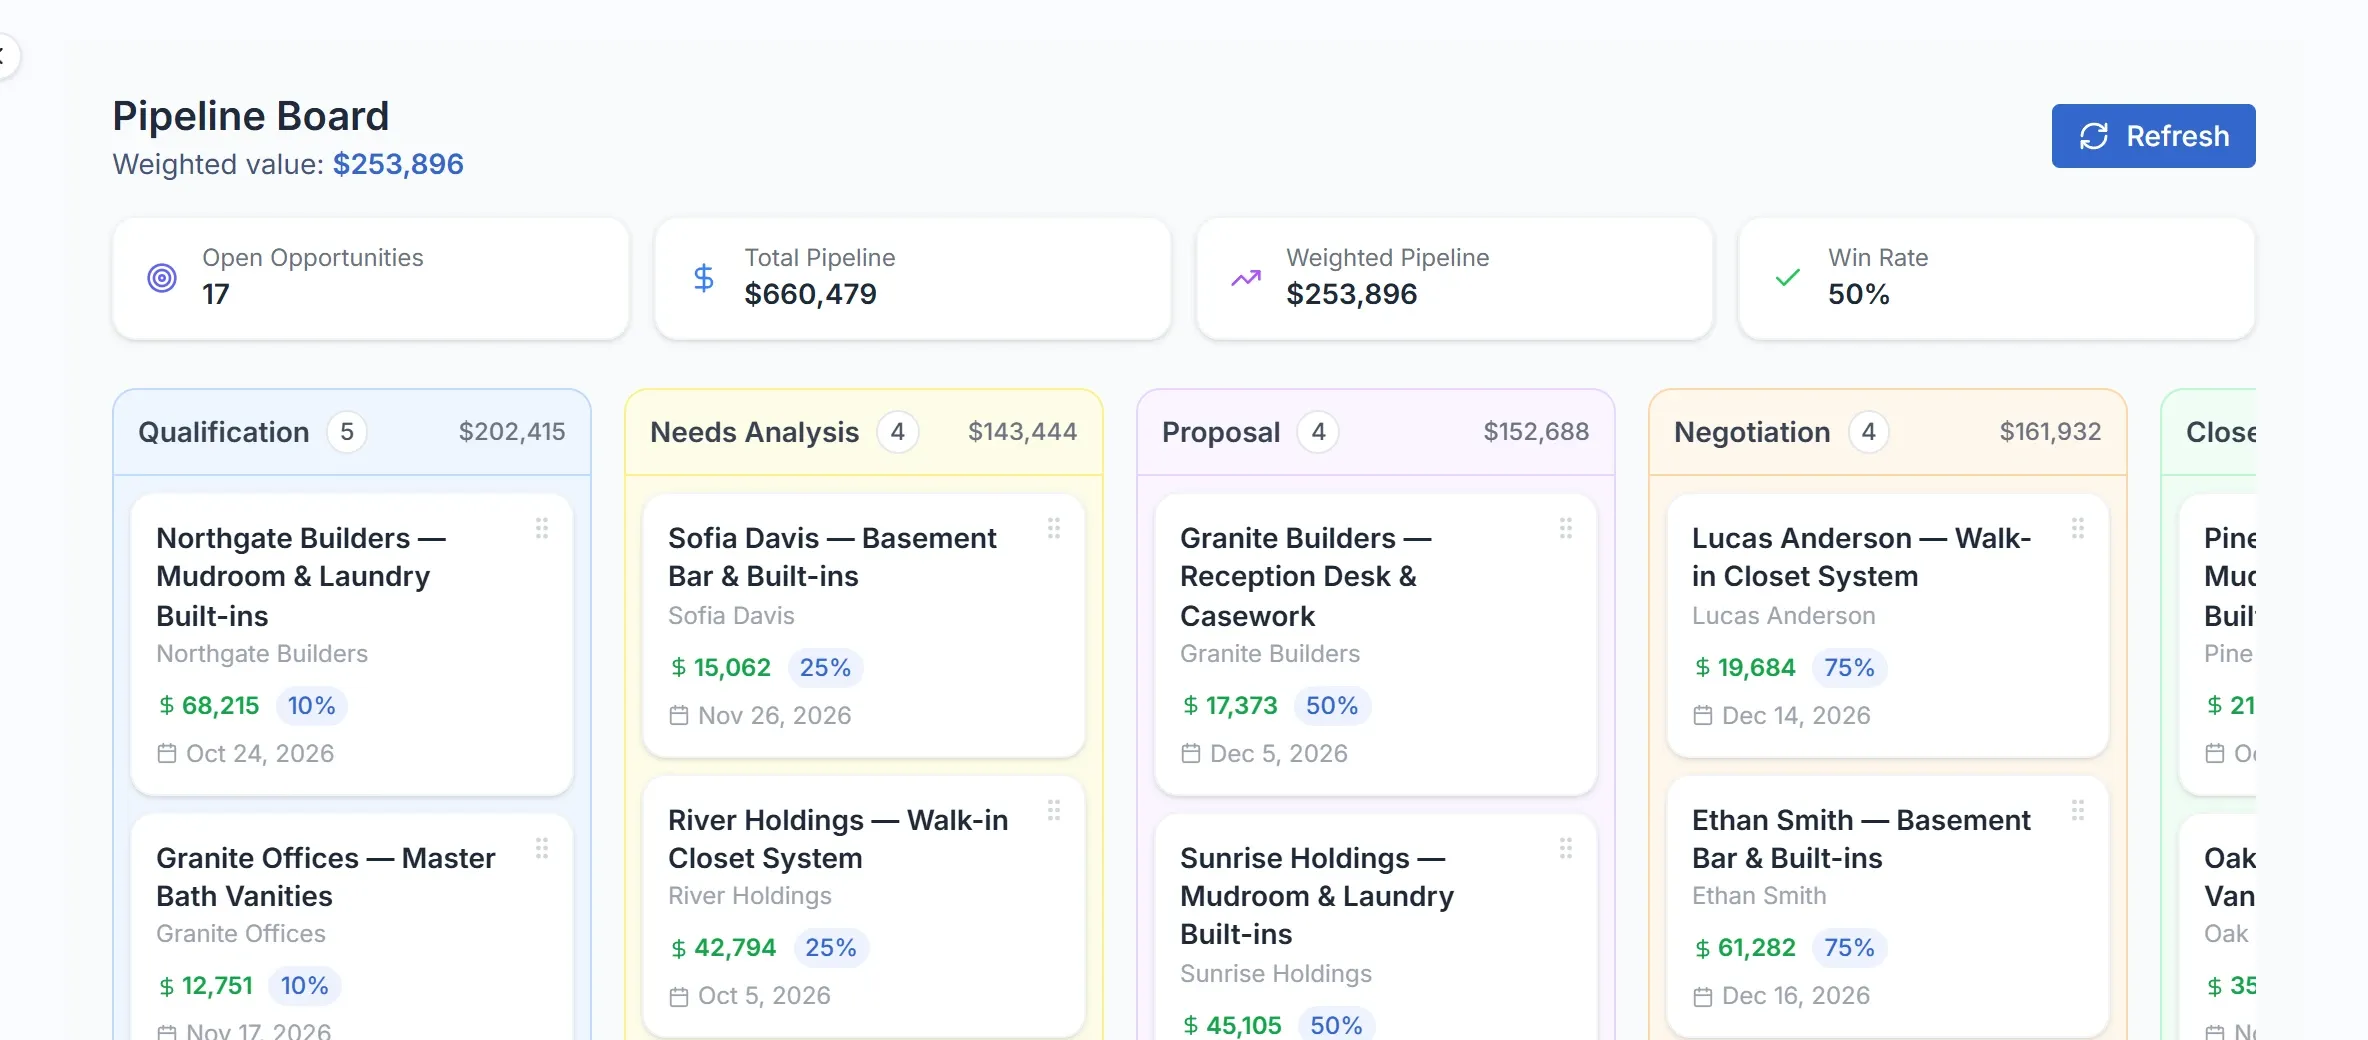Open River Holdings Walk-in Closet card title
This screenshot has height=1040, width=2368.
coord(838,839)
